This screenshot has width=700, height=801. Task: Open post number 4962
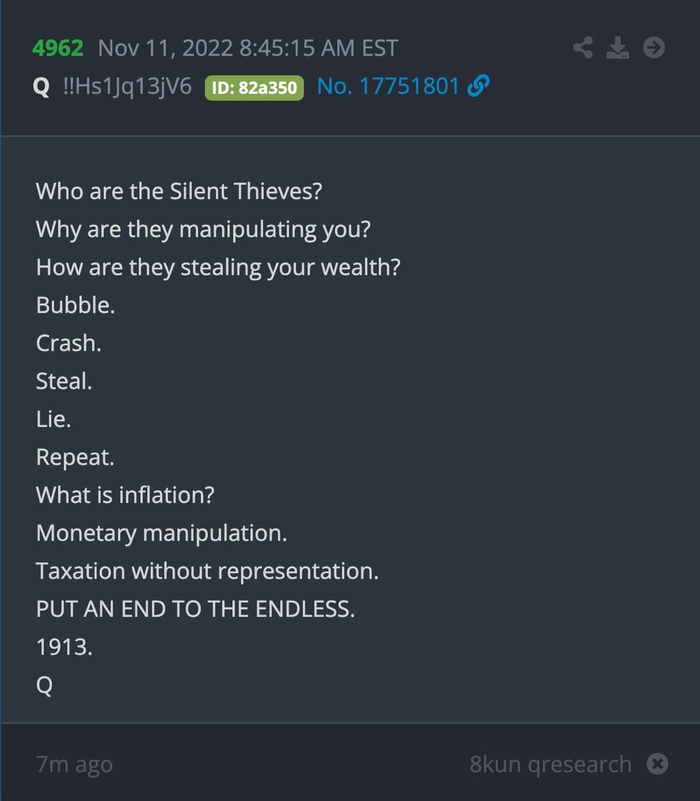tap(57, 48)
